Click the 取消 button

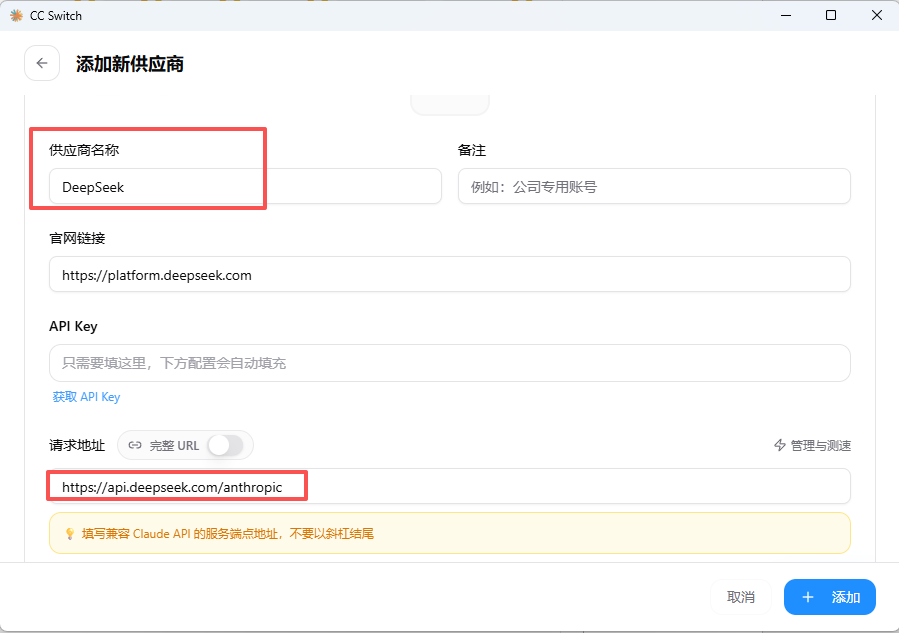point(741,597)
